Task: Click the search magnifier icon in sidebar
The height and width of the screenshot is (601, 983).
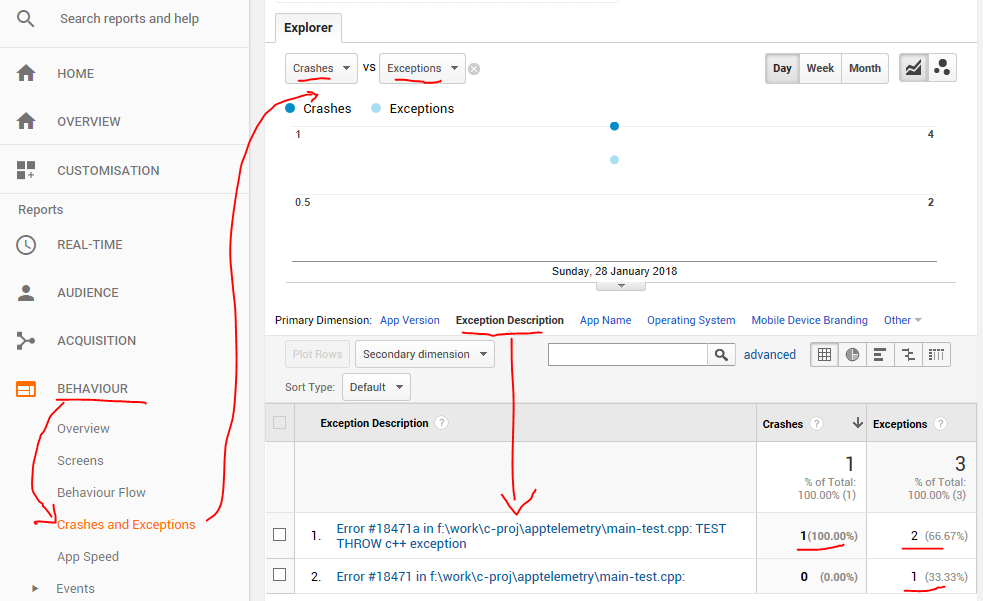Action: [x=25, y=19]
